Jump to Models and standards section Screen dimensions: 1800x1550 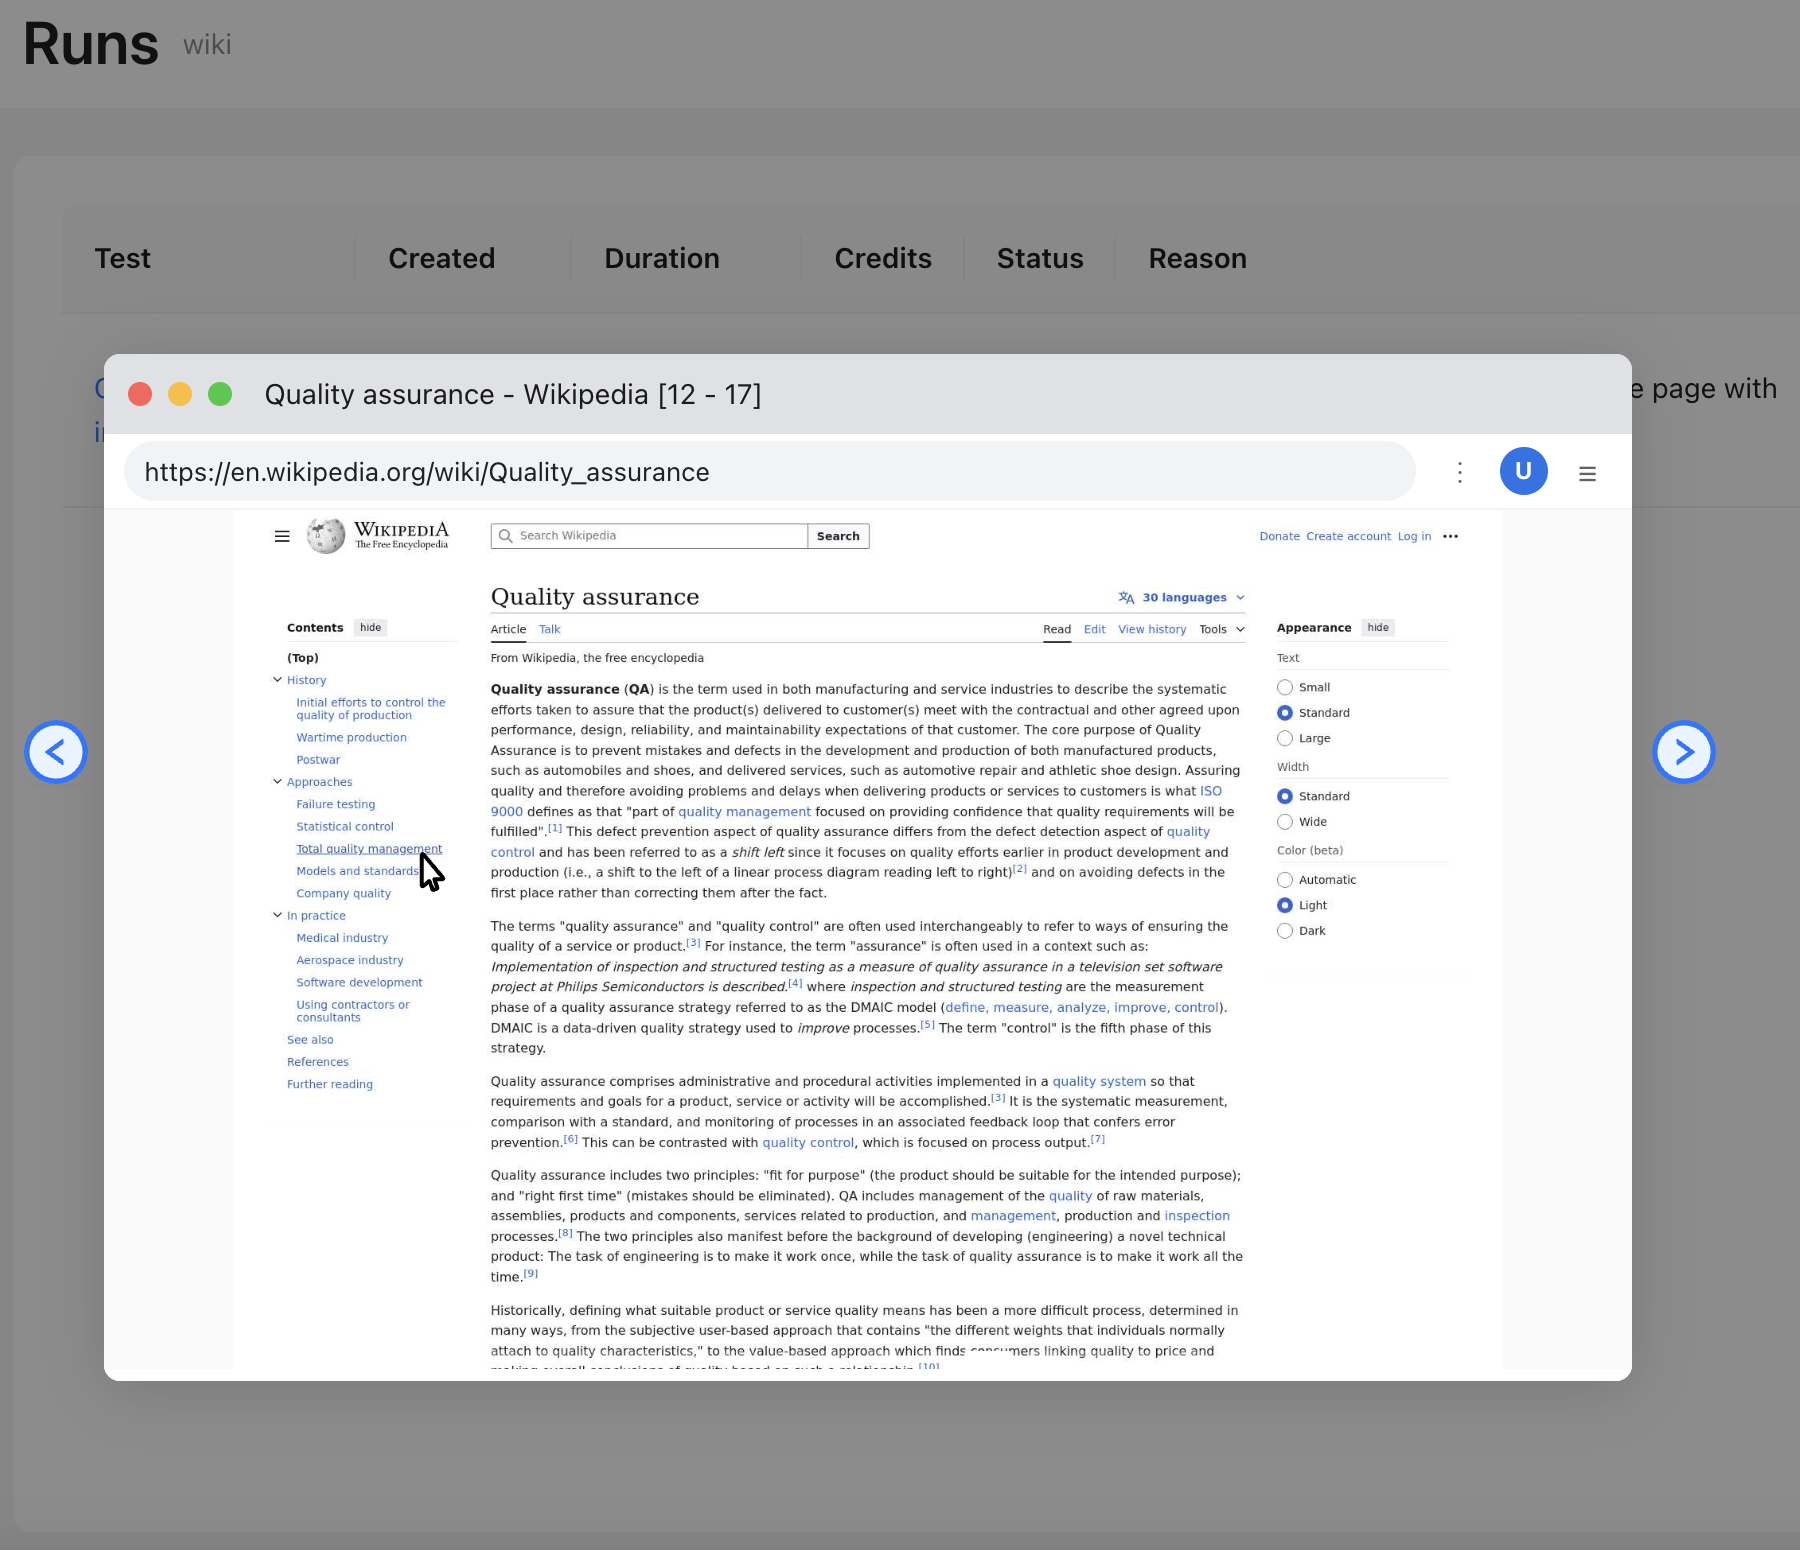[357, 871]
